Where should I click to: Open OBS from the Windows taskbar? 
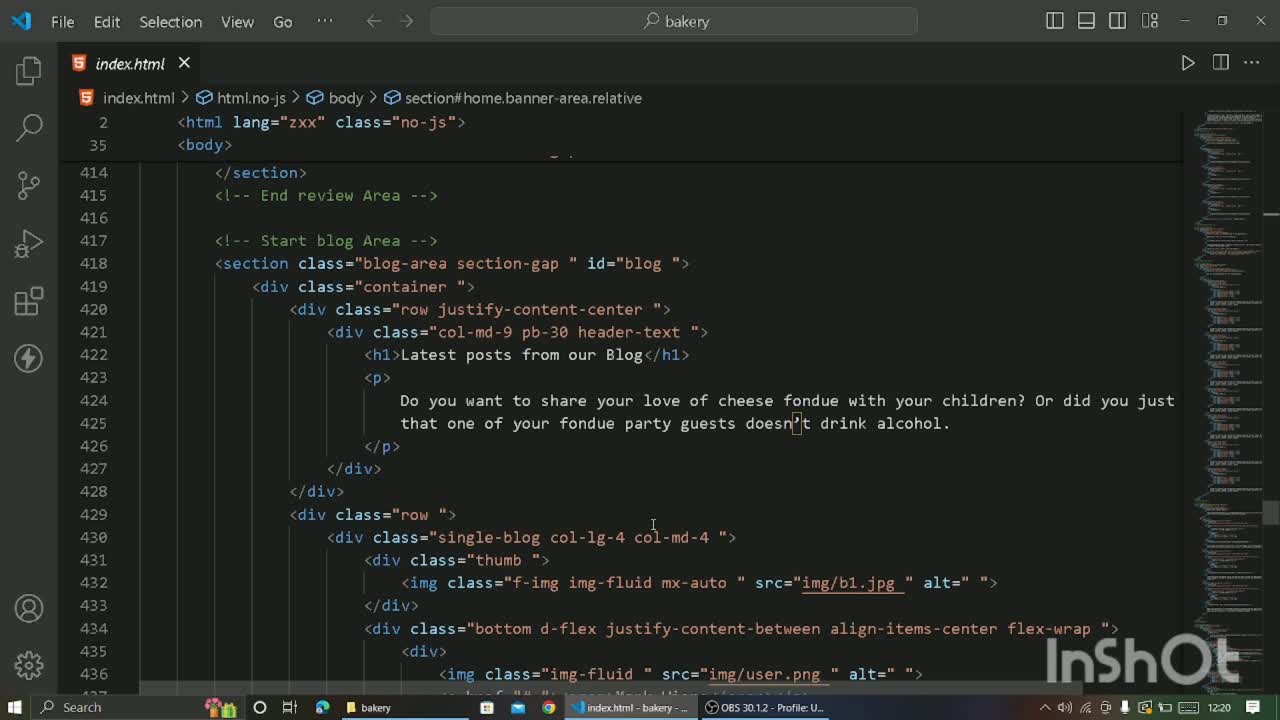click(764, 707)
